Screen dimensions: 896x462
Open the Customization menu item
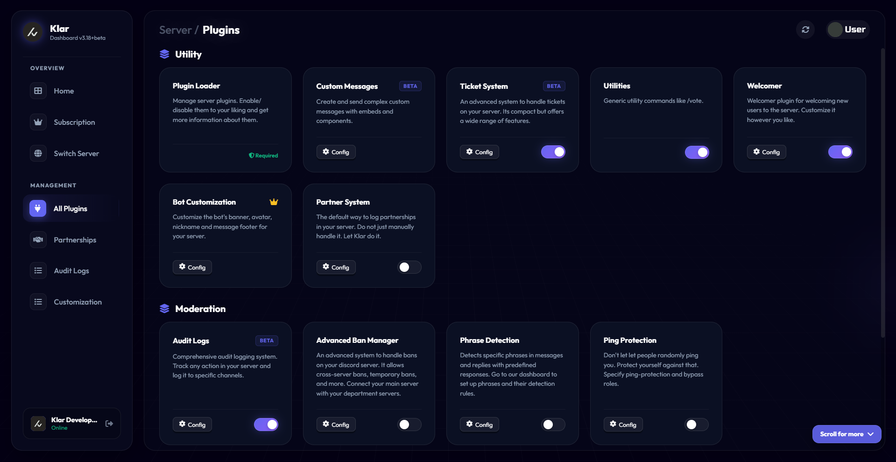(x=77, y=302)
